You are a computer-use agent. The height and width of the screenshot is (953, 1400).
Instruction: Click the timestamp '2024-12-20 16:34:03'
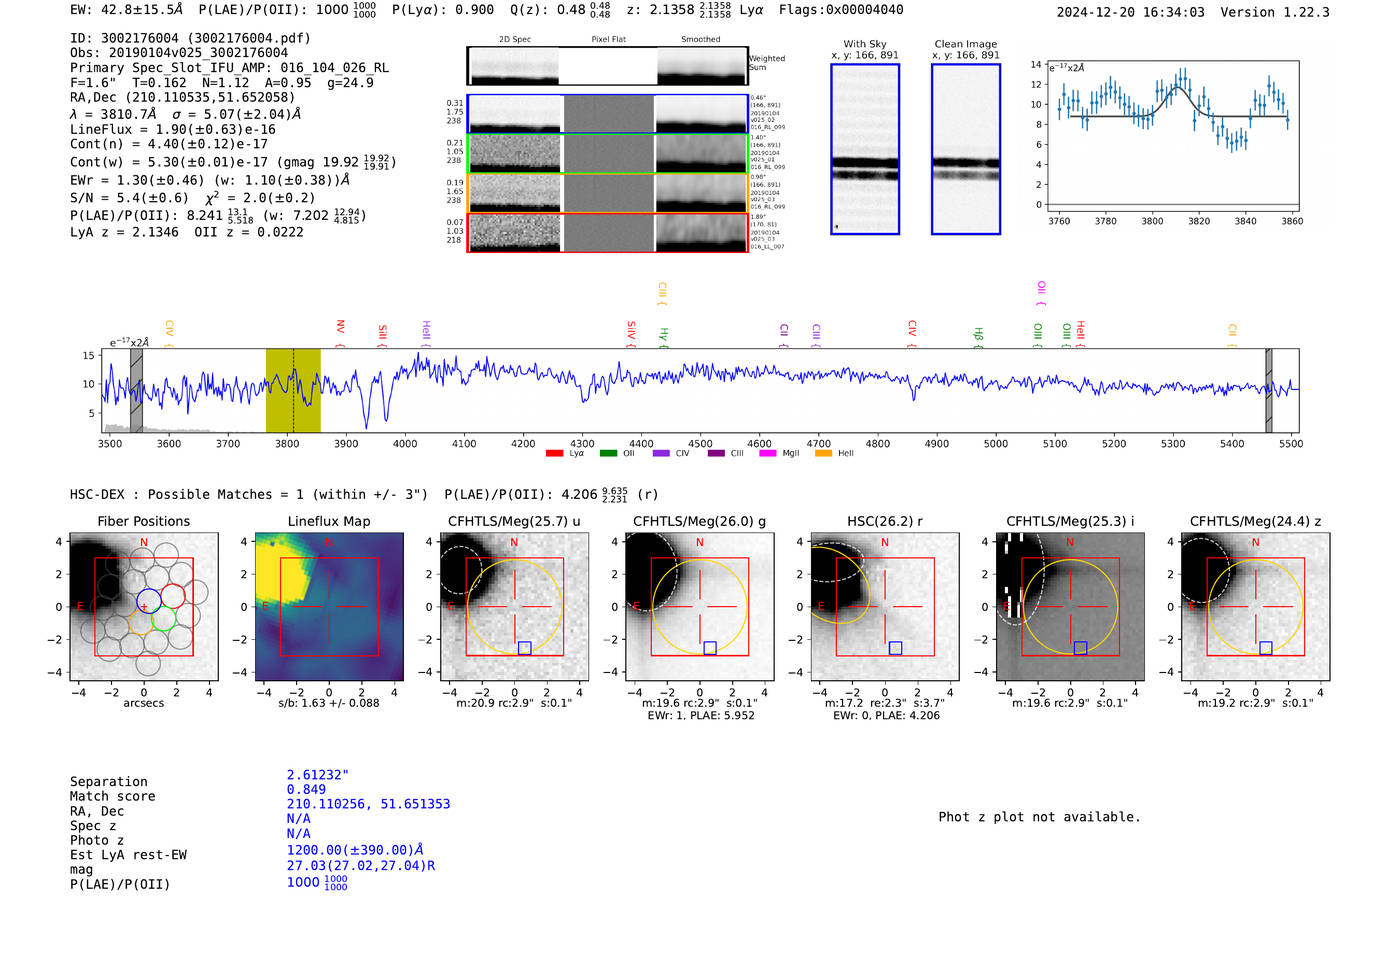1130,12
